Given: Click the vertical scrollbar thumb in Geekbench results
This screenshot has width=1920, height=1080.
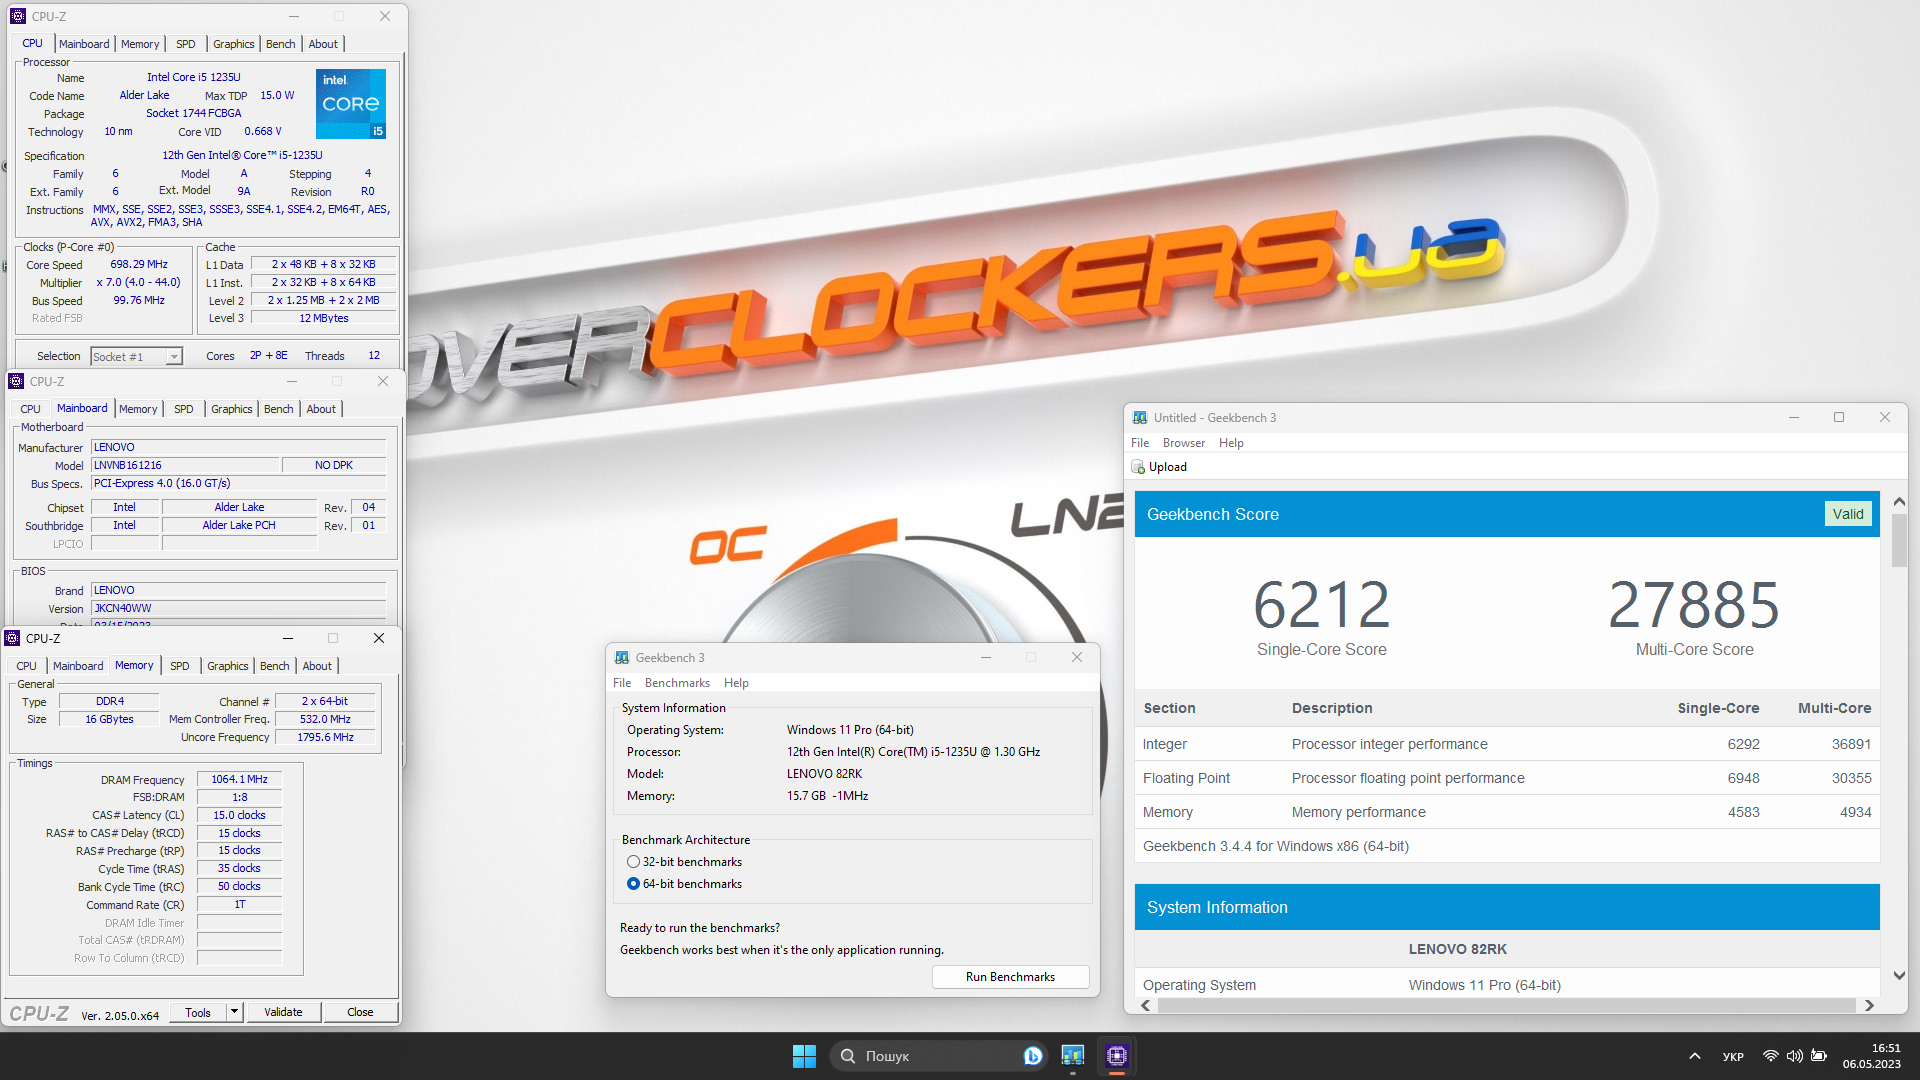Looking at the screenshot, I should [1899, 540].
